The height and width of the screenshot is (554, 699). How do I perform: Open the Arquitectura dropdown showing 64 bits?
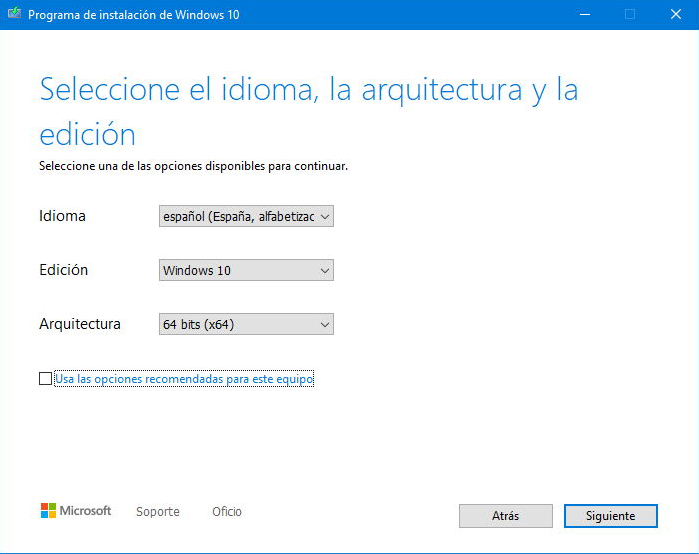point(246,324)
